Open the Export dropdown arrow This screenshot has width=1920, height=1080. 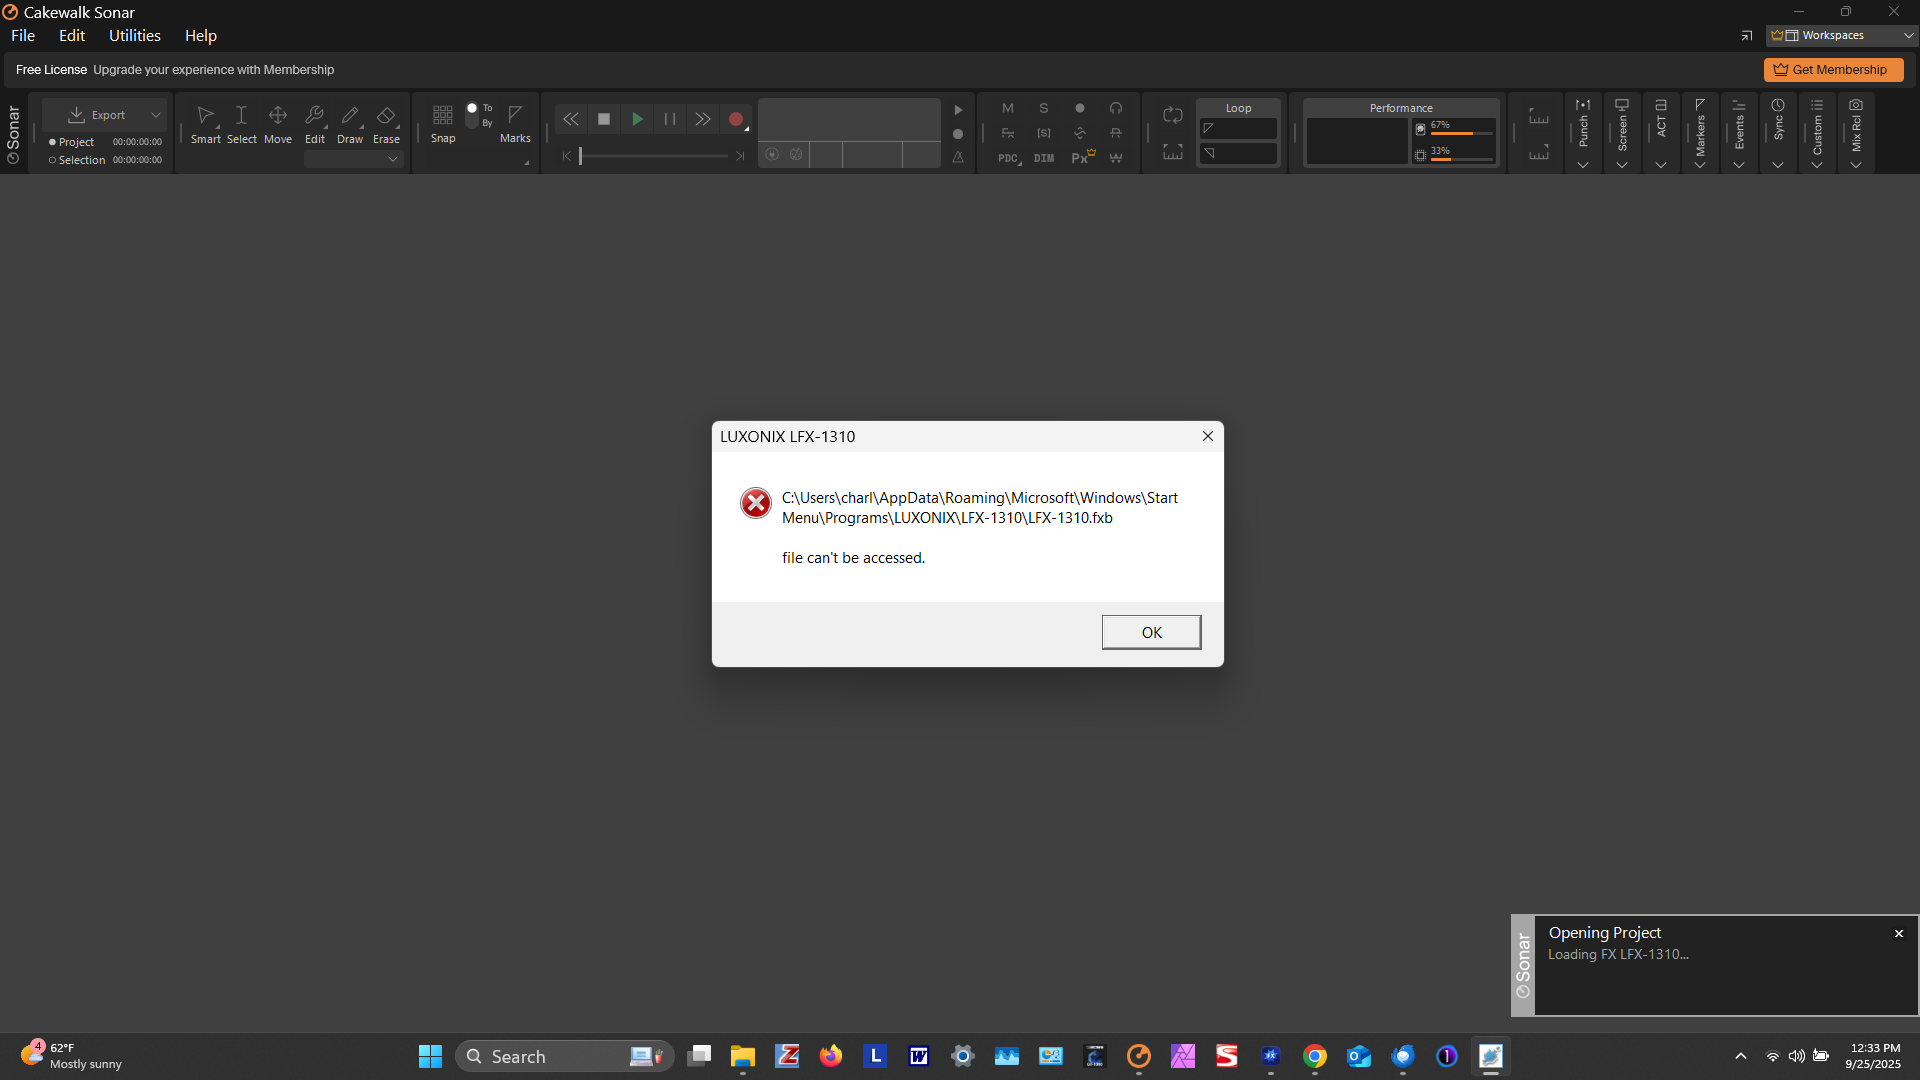tap(156, 115)
